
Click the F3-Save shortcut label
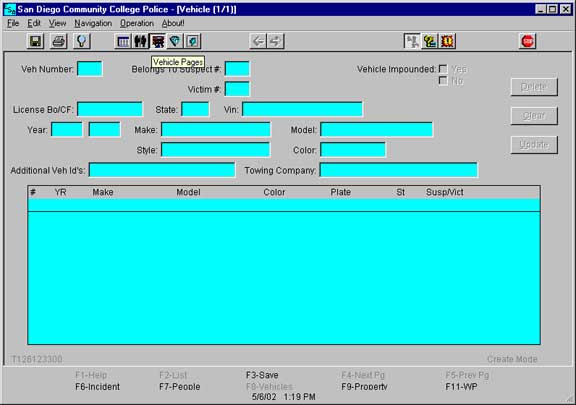point(262,375)
